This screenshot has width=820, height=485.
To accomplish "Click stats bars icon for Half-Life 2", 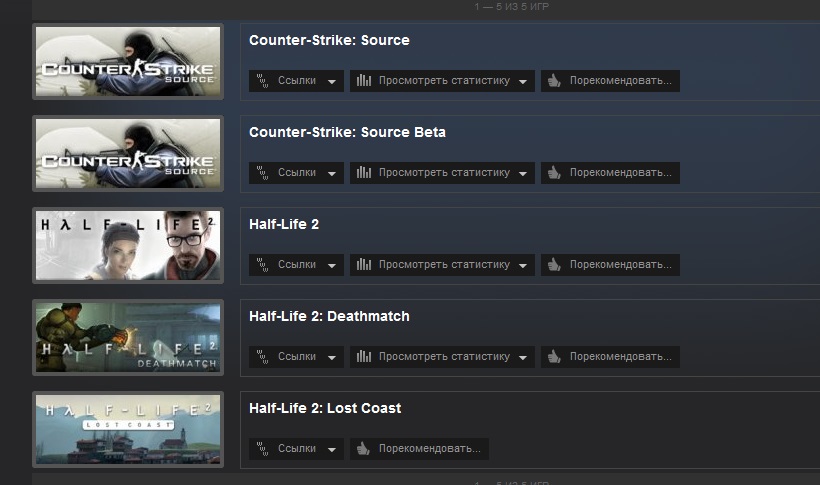I will tap(364, 265).
